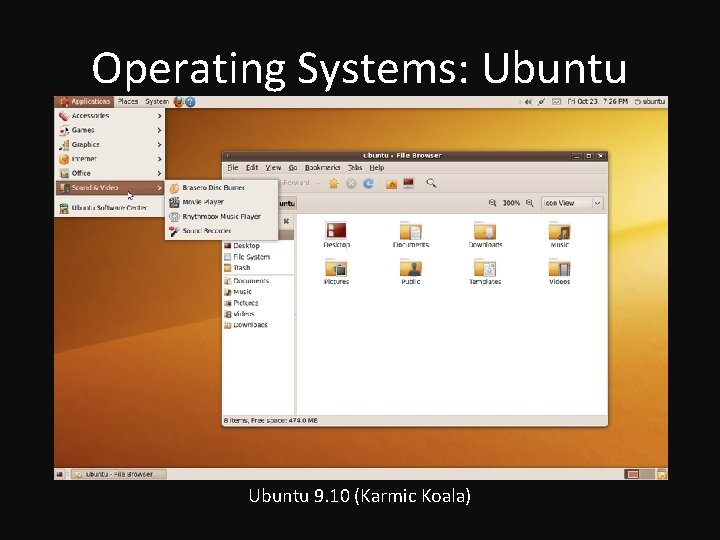Click the date and time clock
Screen dimensions: 720x540
[597, 101]
